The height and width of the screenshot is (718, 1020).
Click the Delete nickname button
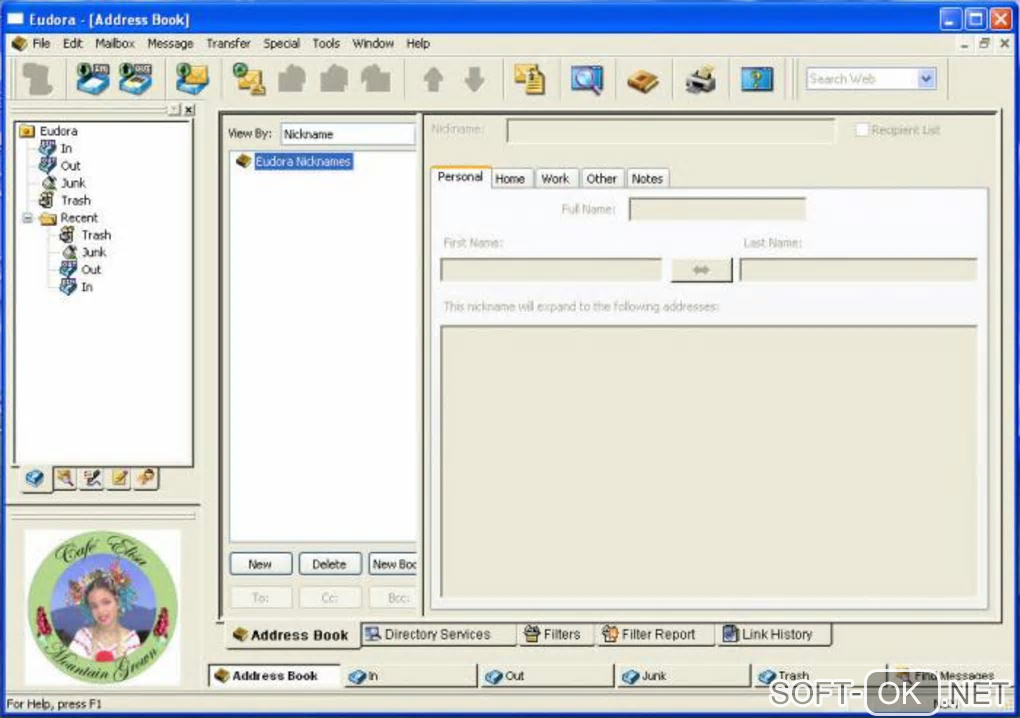(x=329, y=564)
